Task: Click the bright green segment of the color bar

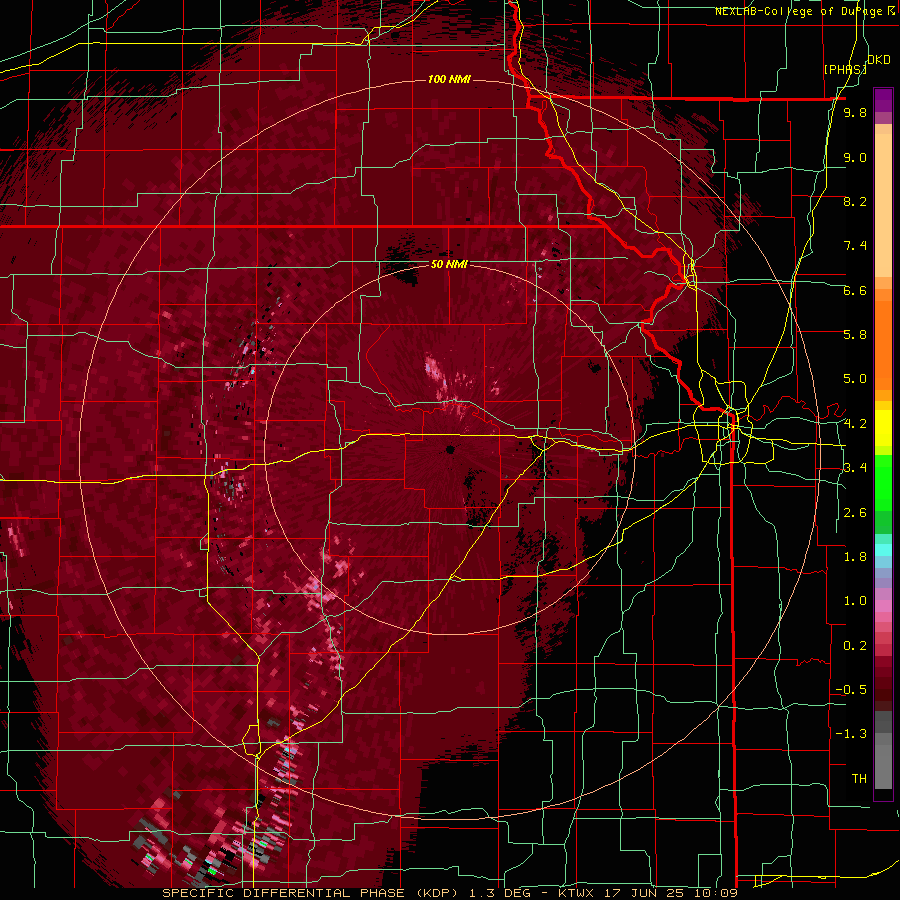Action: pos(883,485)
